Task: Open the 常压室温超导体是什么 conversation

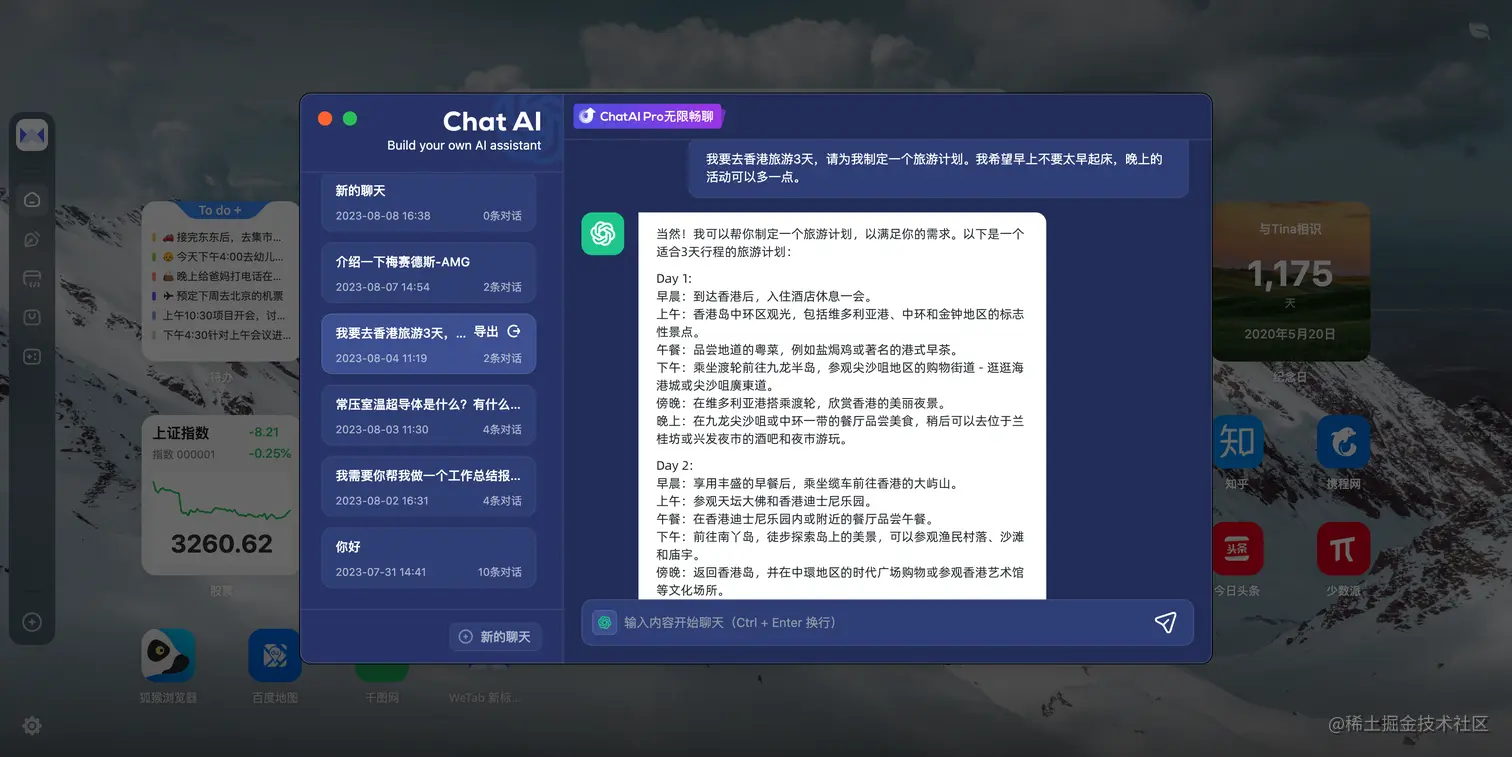Action: tap(428, 416)
